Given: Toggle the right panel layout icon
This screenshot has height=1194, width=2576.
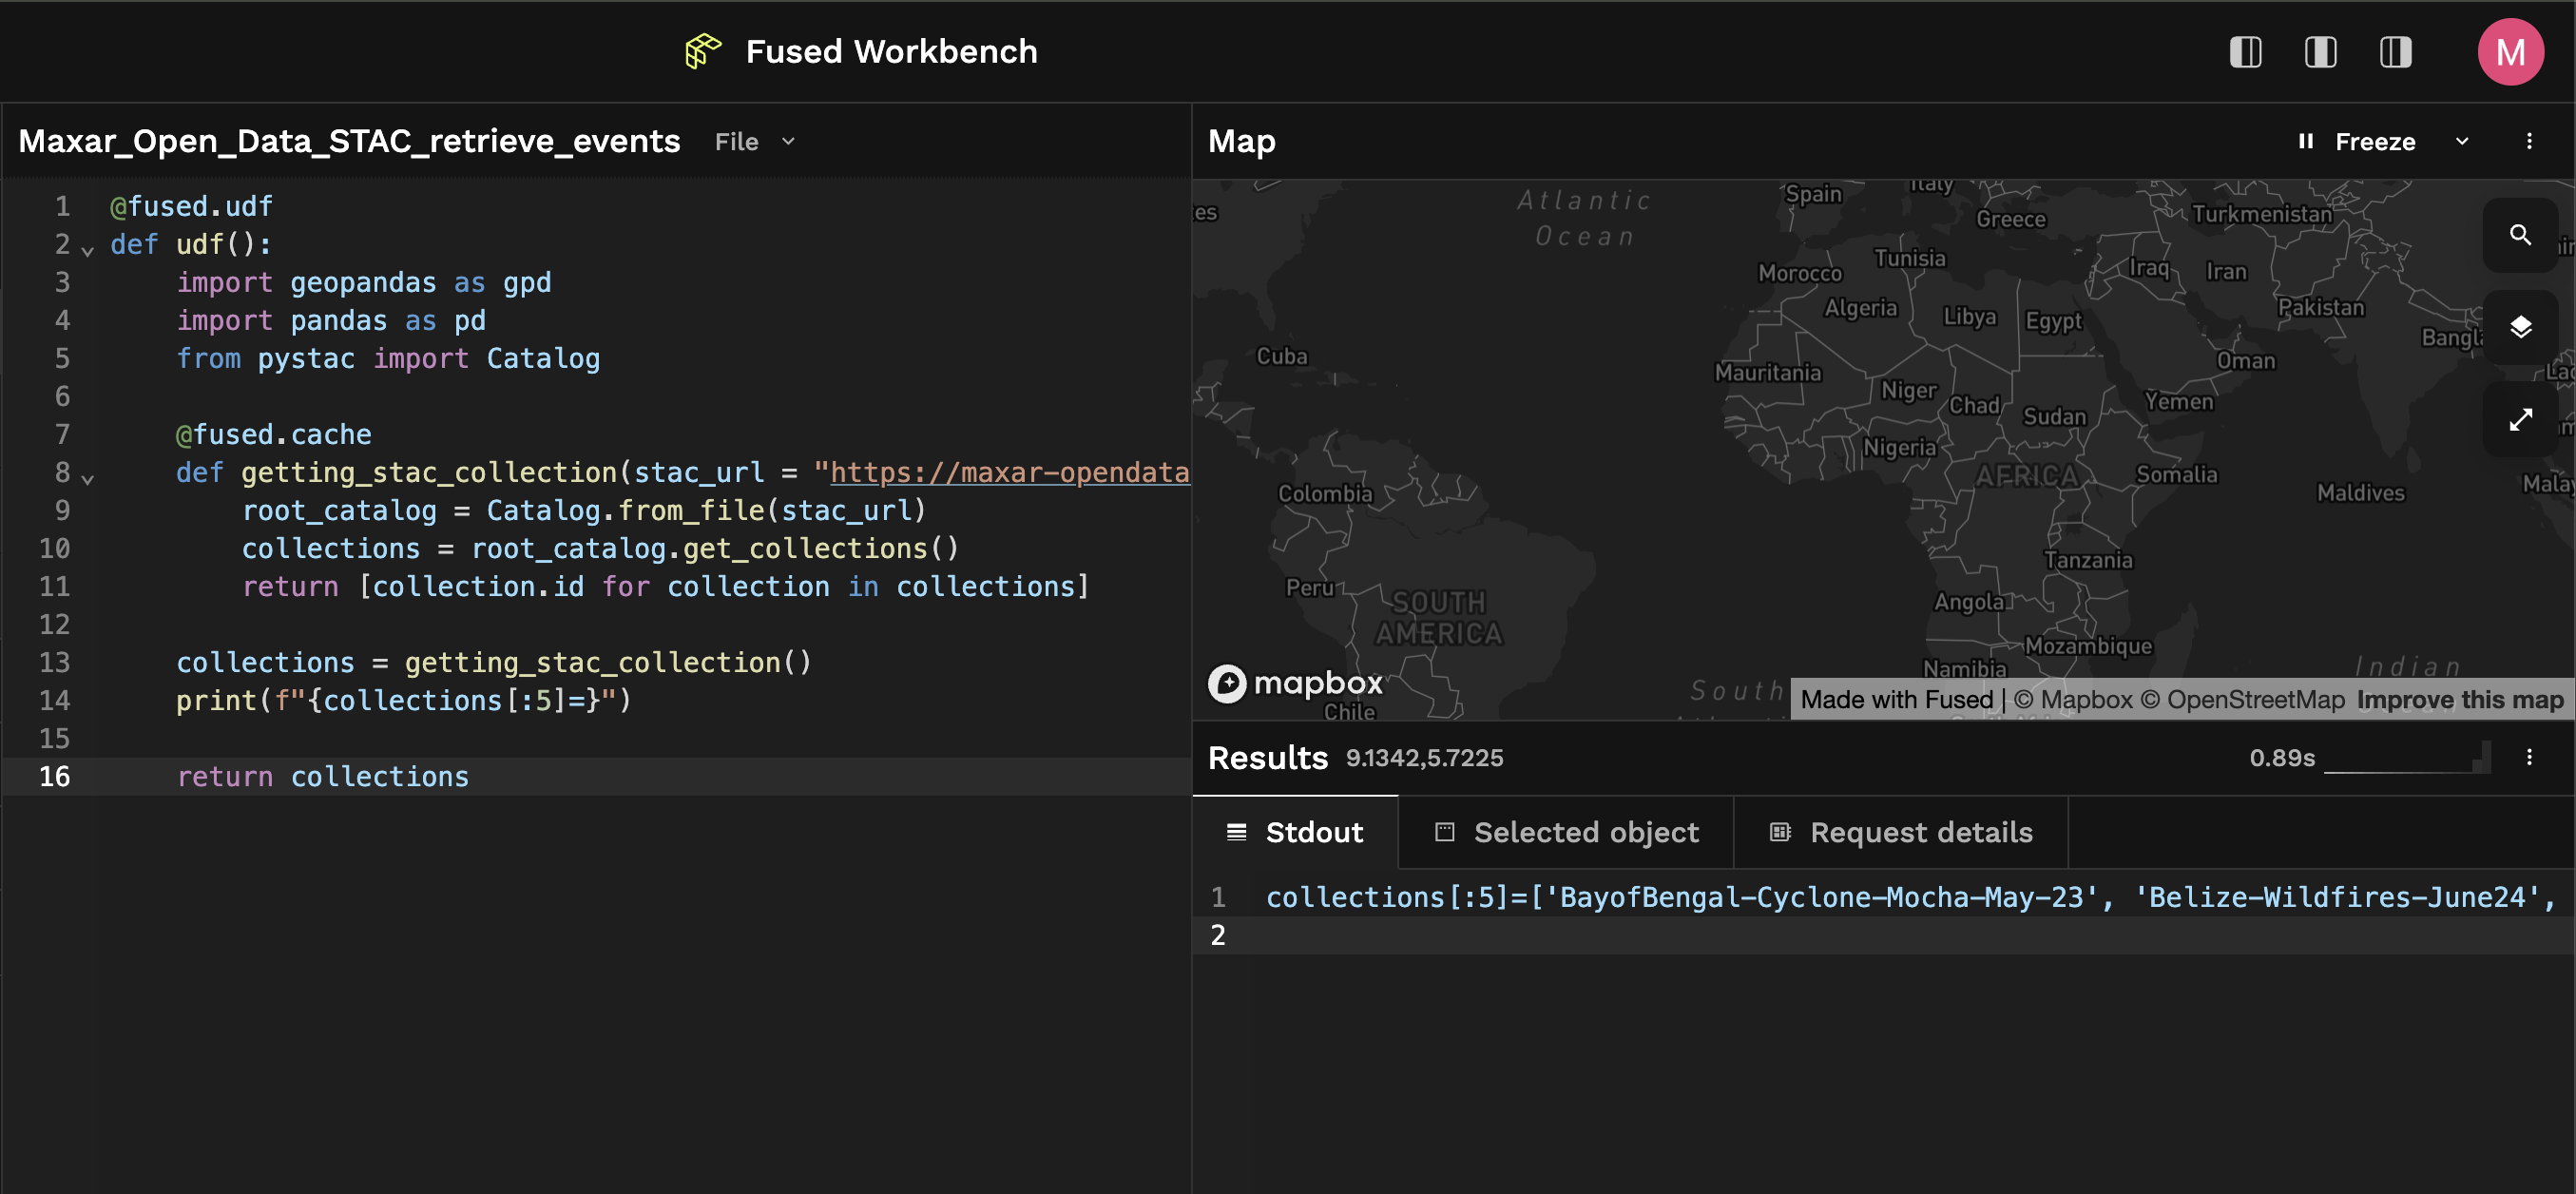Looking at the screenshot, I should tap(2395, 52).
